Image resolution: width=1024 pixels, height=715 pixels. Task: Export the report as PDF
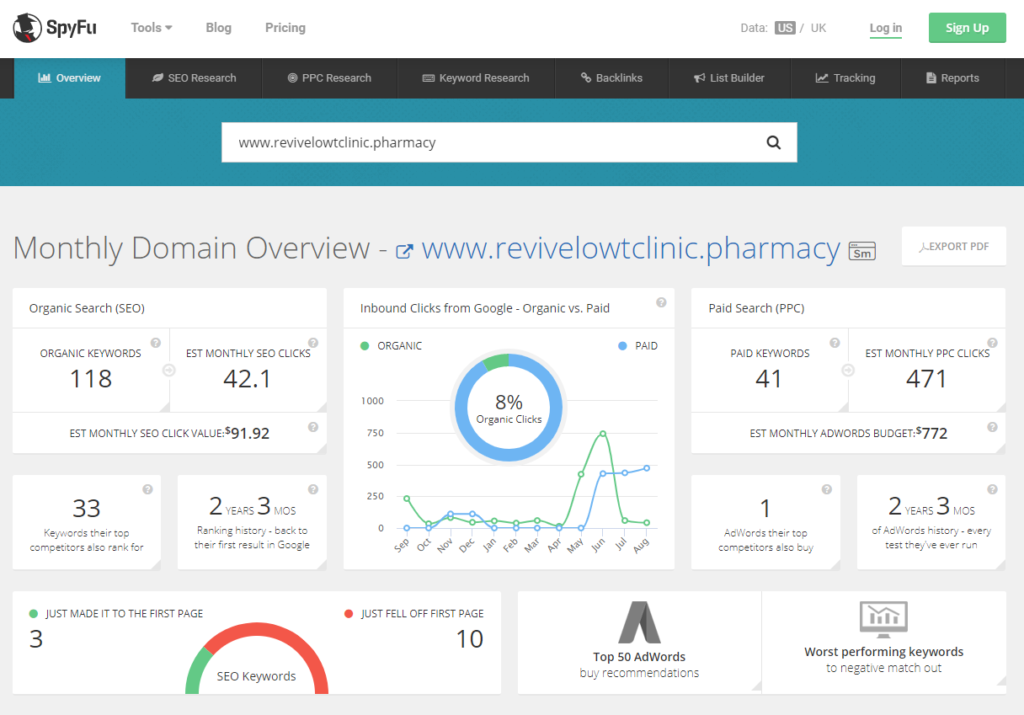[953, 246]
